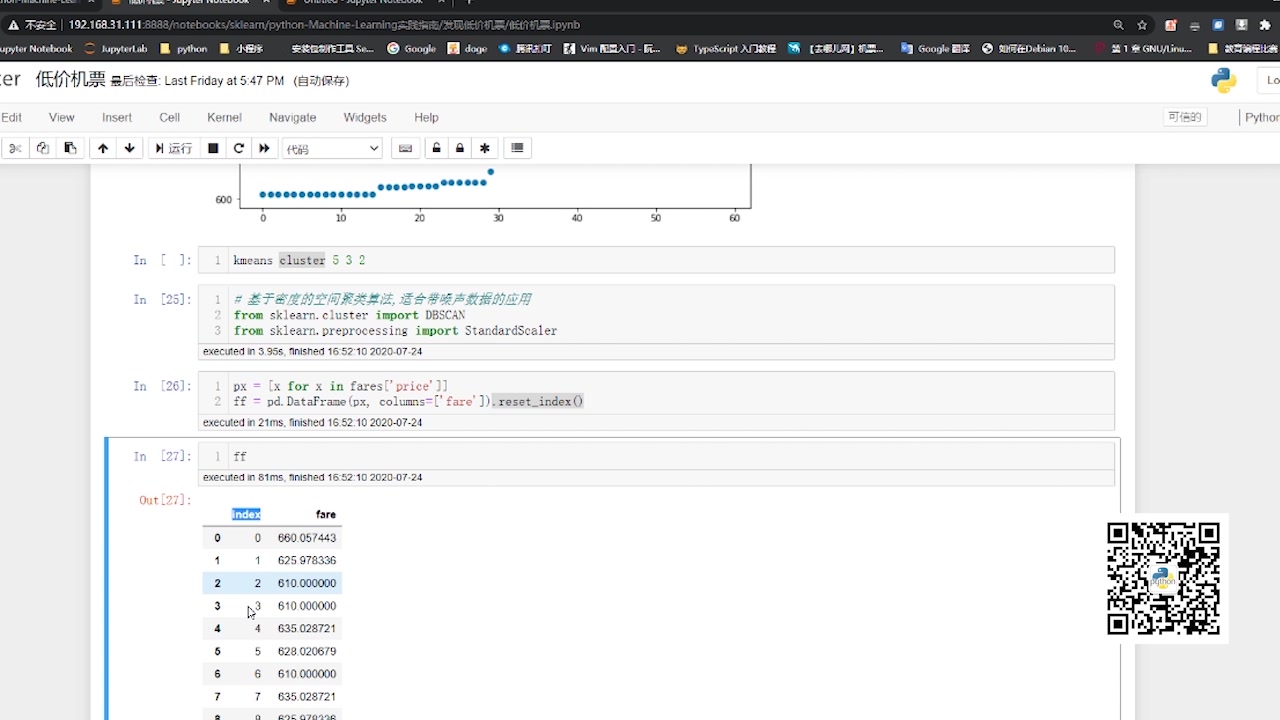Open the Cell menu
Image resolution: width=1280 pixels, height=720 pixels.
coord(170,117)
